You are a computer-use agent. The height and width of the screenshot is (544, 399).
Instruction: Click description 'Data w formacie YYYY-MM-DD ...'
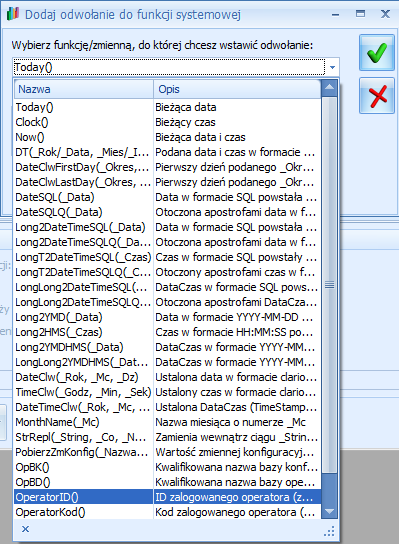pyautogui.click(x=234, y=317)
